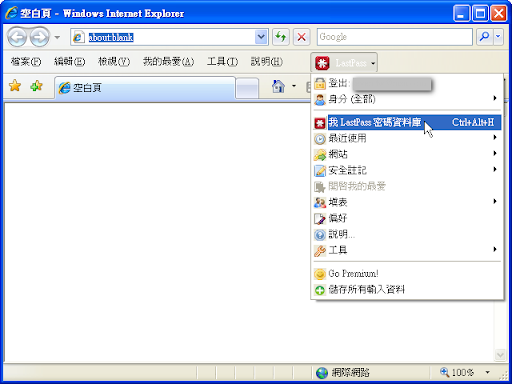
Task: Select the 空白頁 tab
Action: 145,88
